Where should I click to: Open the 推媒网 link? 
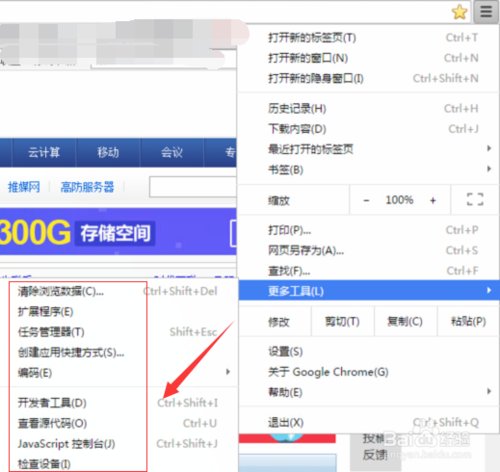click(24, 187)
